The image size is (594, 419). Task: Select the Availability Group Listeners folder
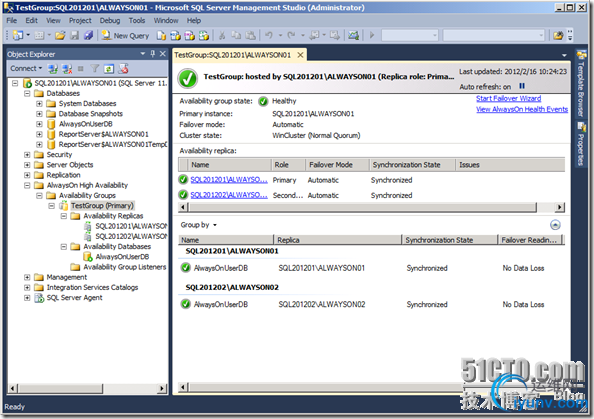tap(125, 267)
